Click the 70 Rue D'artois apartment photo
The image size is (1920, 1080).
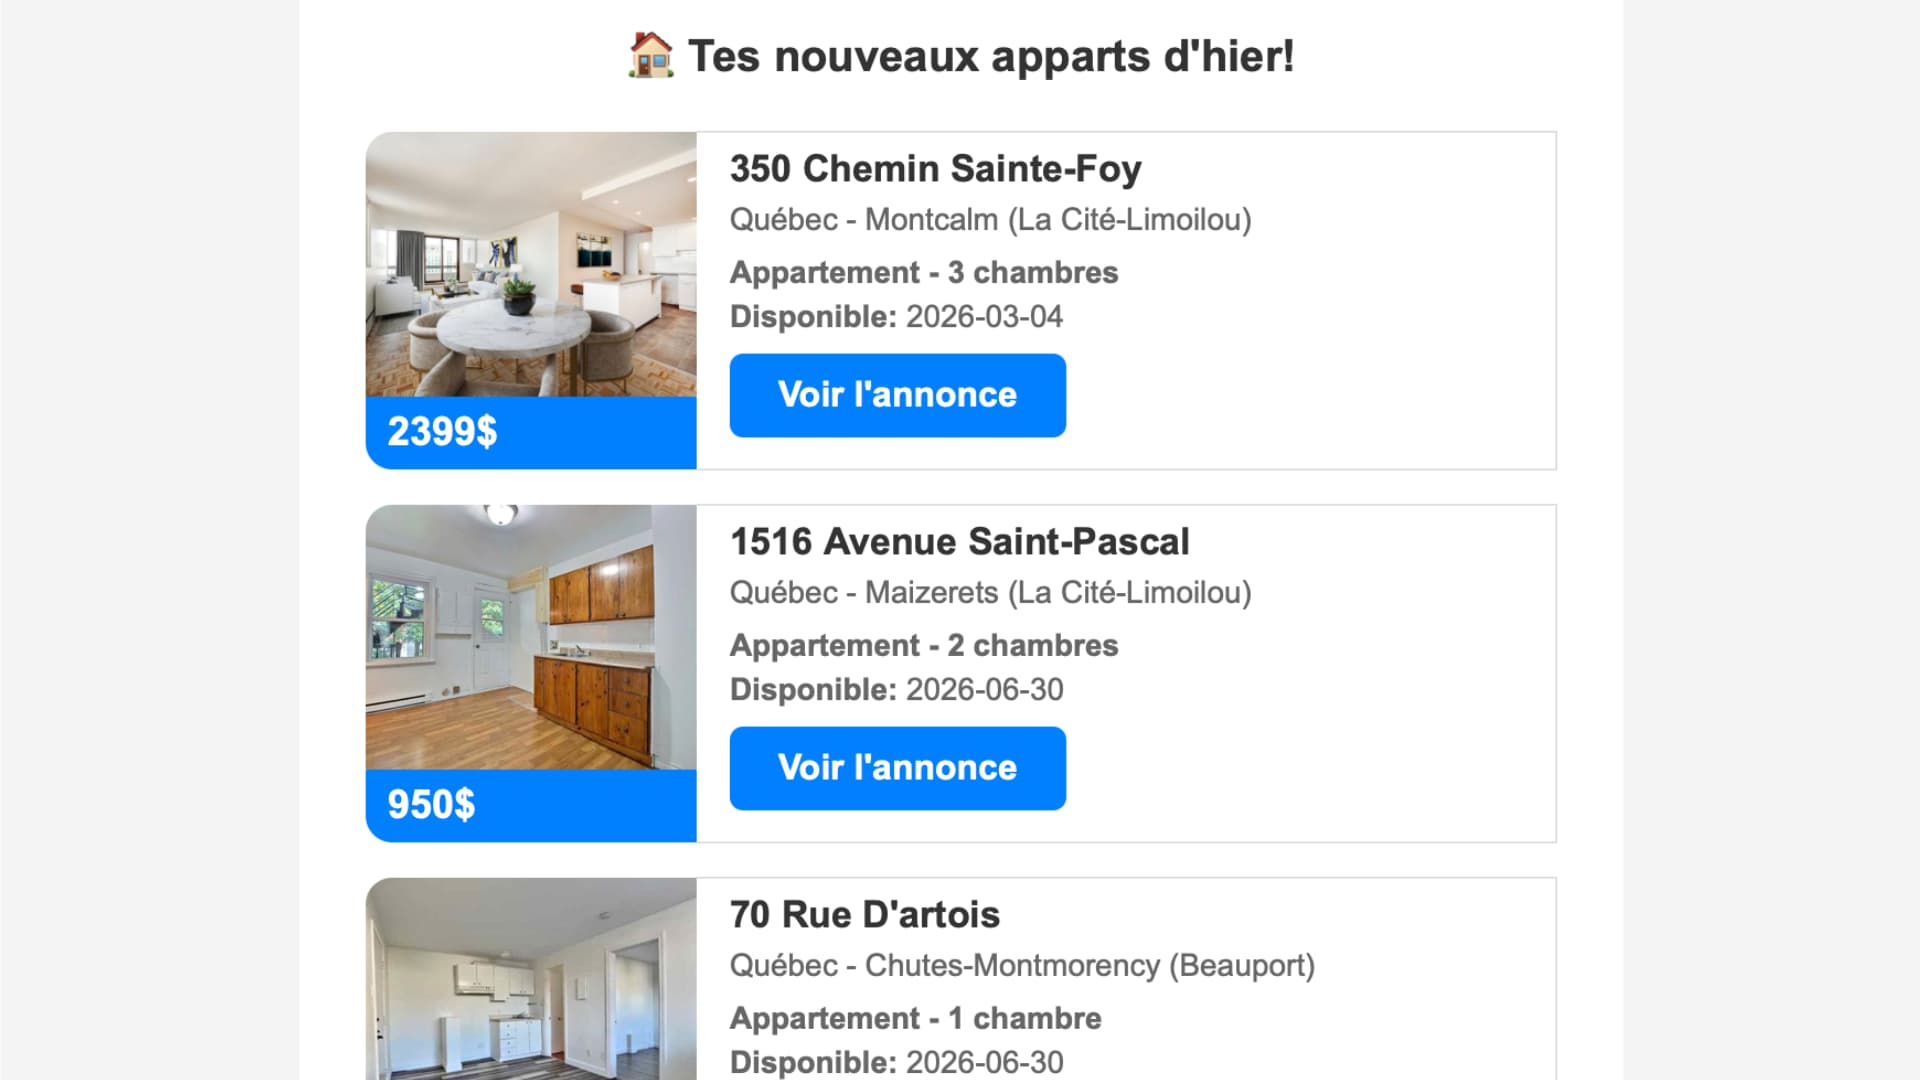(531, 979)
